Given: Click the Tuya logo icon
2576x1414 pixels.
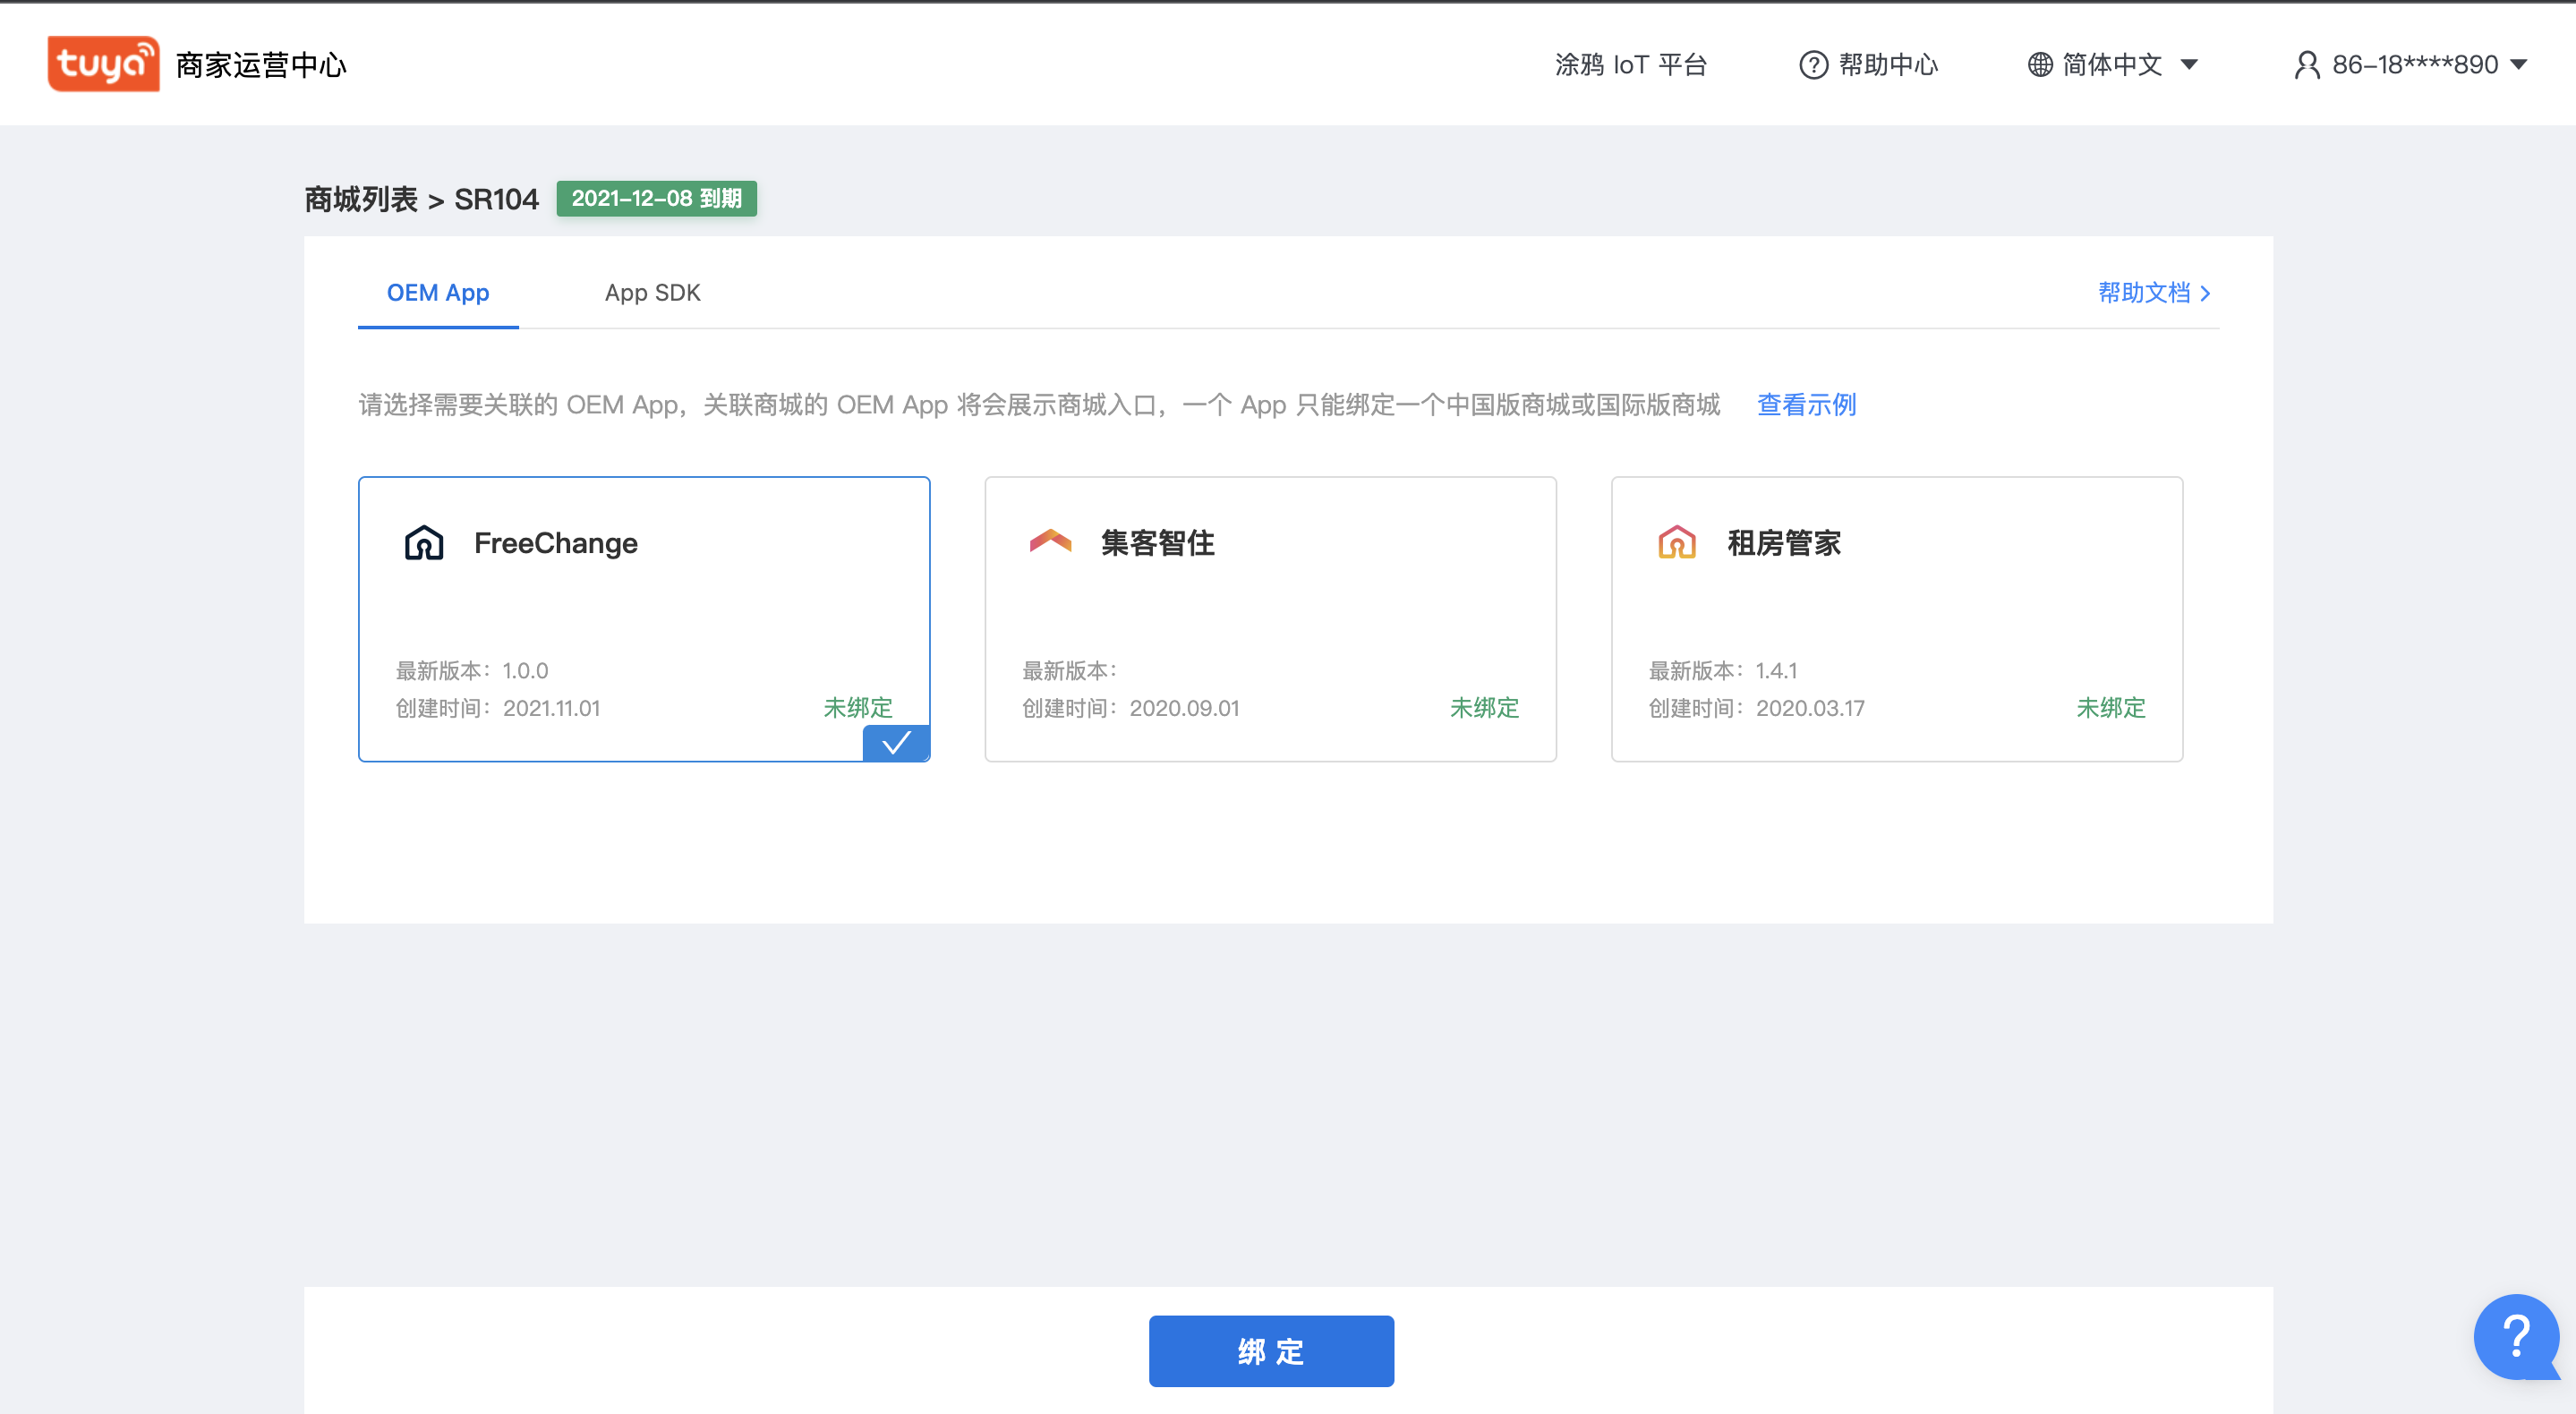Looking at the screenshot, I should click(103, 64).
